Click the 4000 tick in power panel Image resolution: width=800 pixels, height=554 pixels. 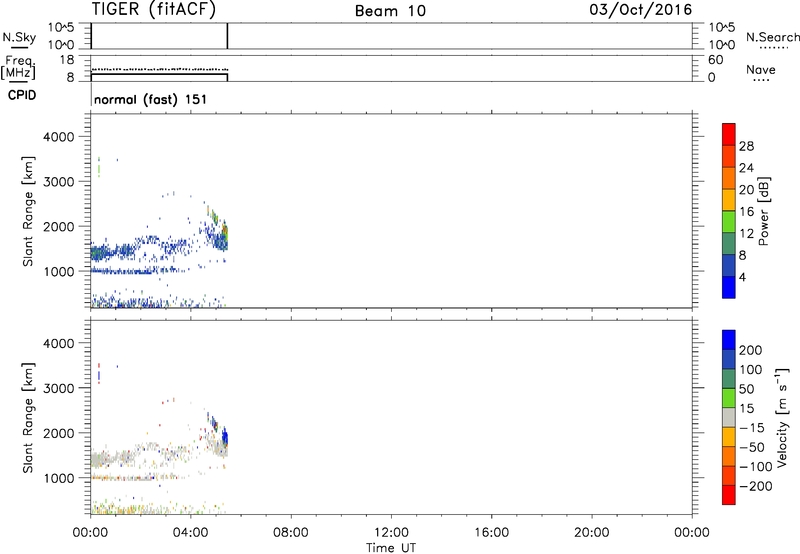pyautogui.click(x=58, y=137)
